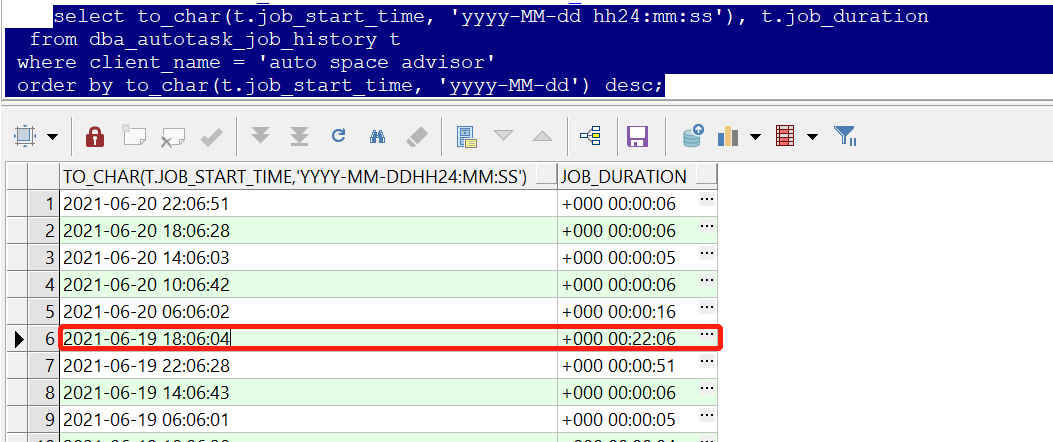The image size is (1053, 442).
Task: Select cell 2021-06-19 22:06:28
Action: click(308, 365)
